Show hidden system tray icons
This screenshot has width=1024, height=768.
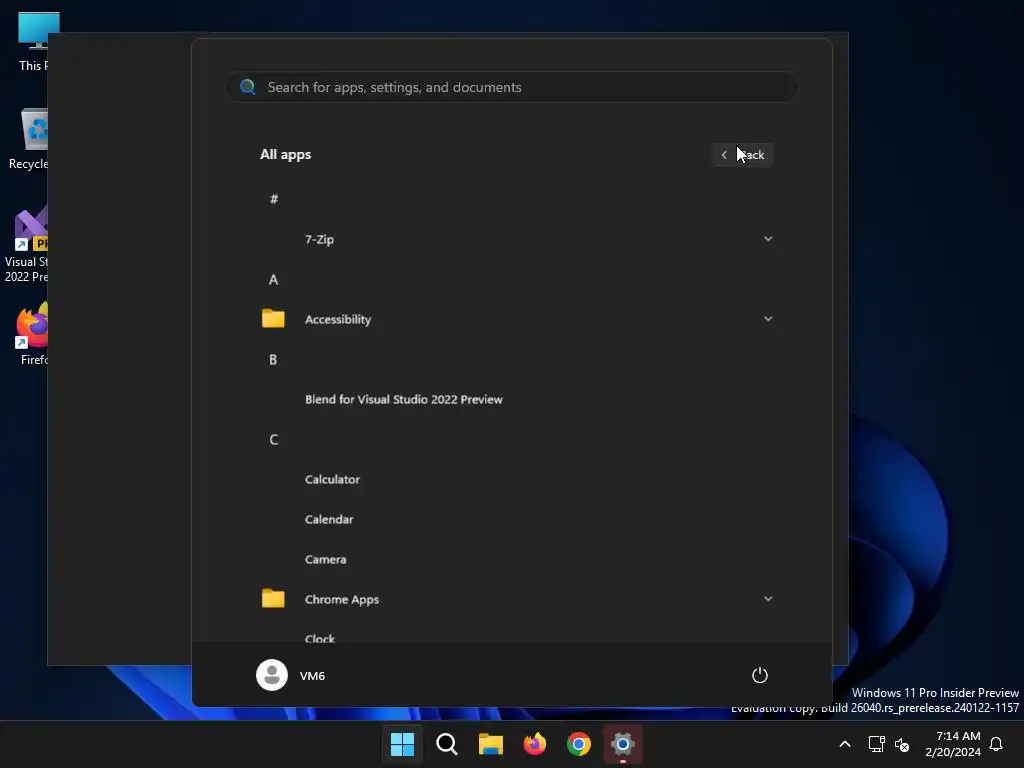[x=844, y=744]
